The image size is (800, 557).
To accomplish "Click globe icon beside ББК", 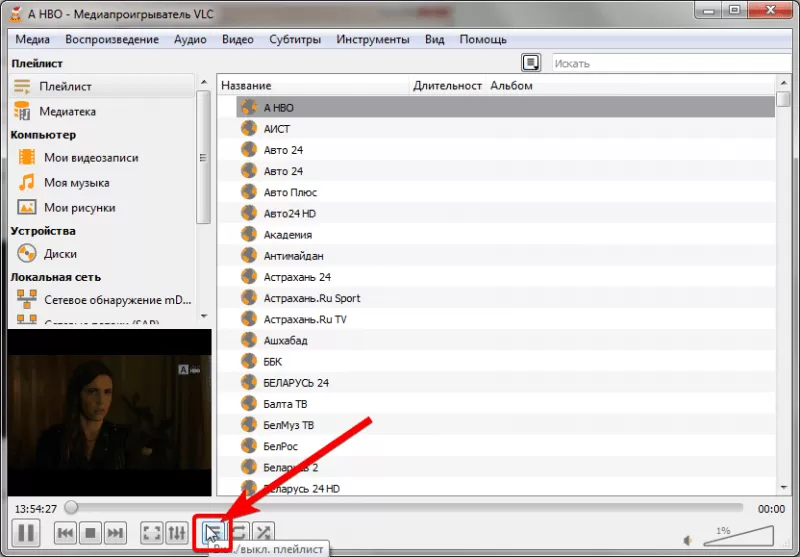I will [249, 361].
